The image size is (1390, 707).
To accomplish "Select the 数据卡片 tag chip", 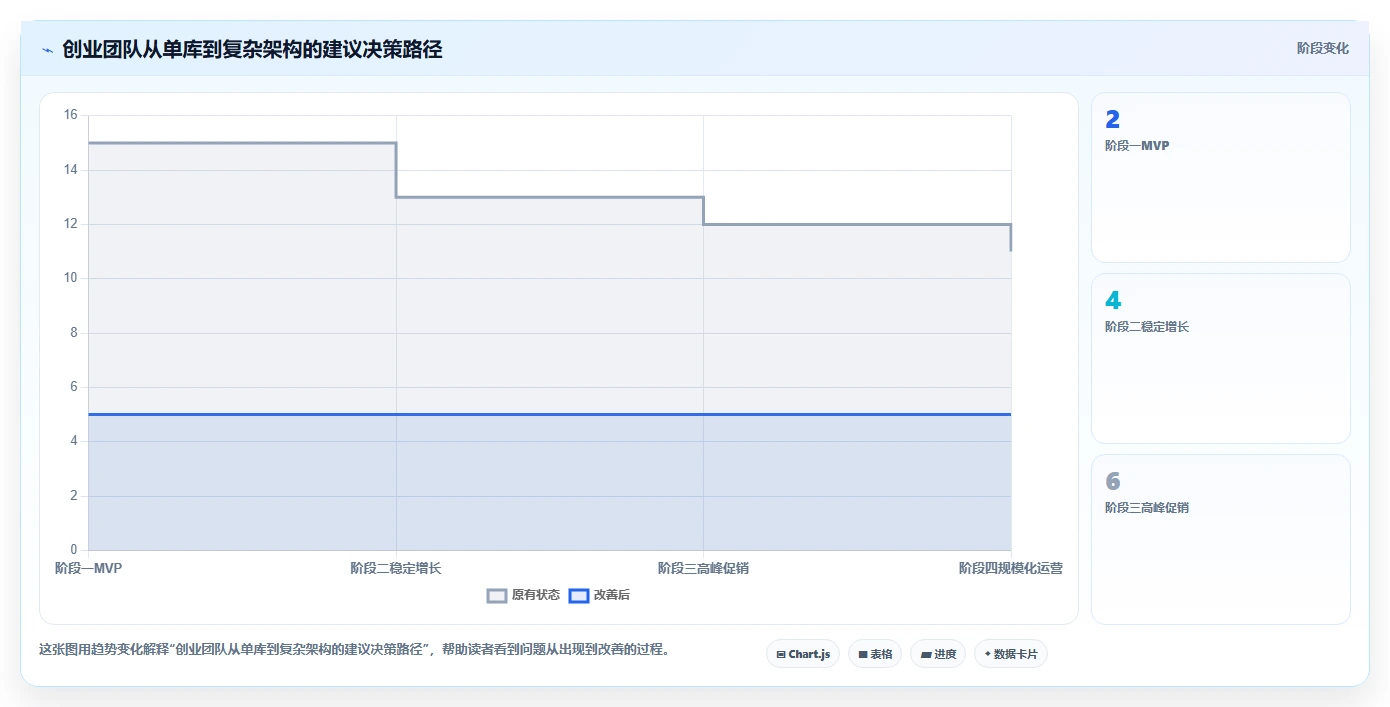I will click(x=1011, y=654).
